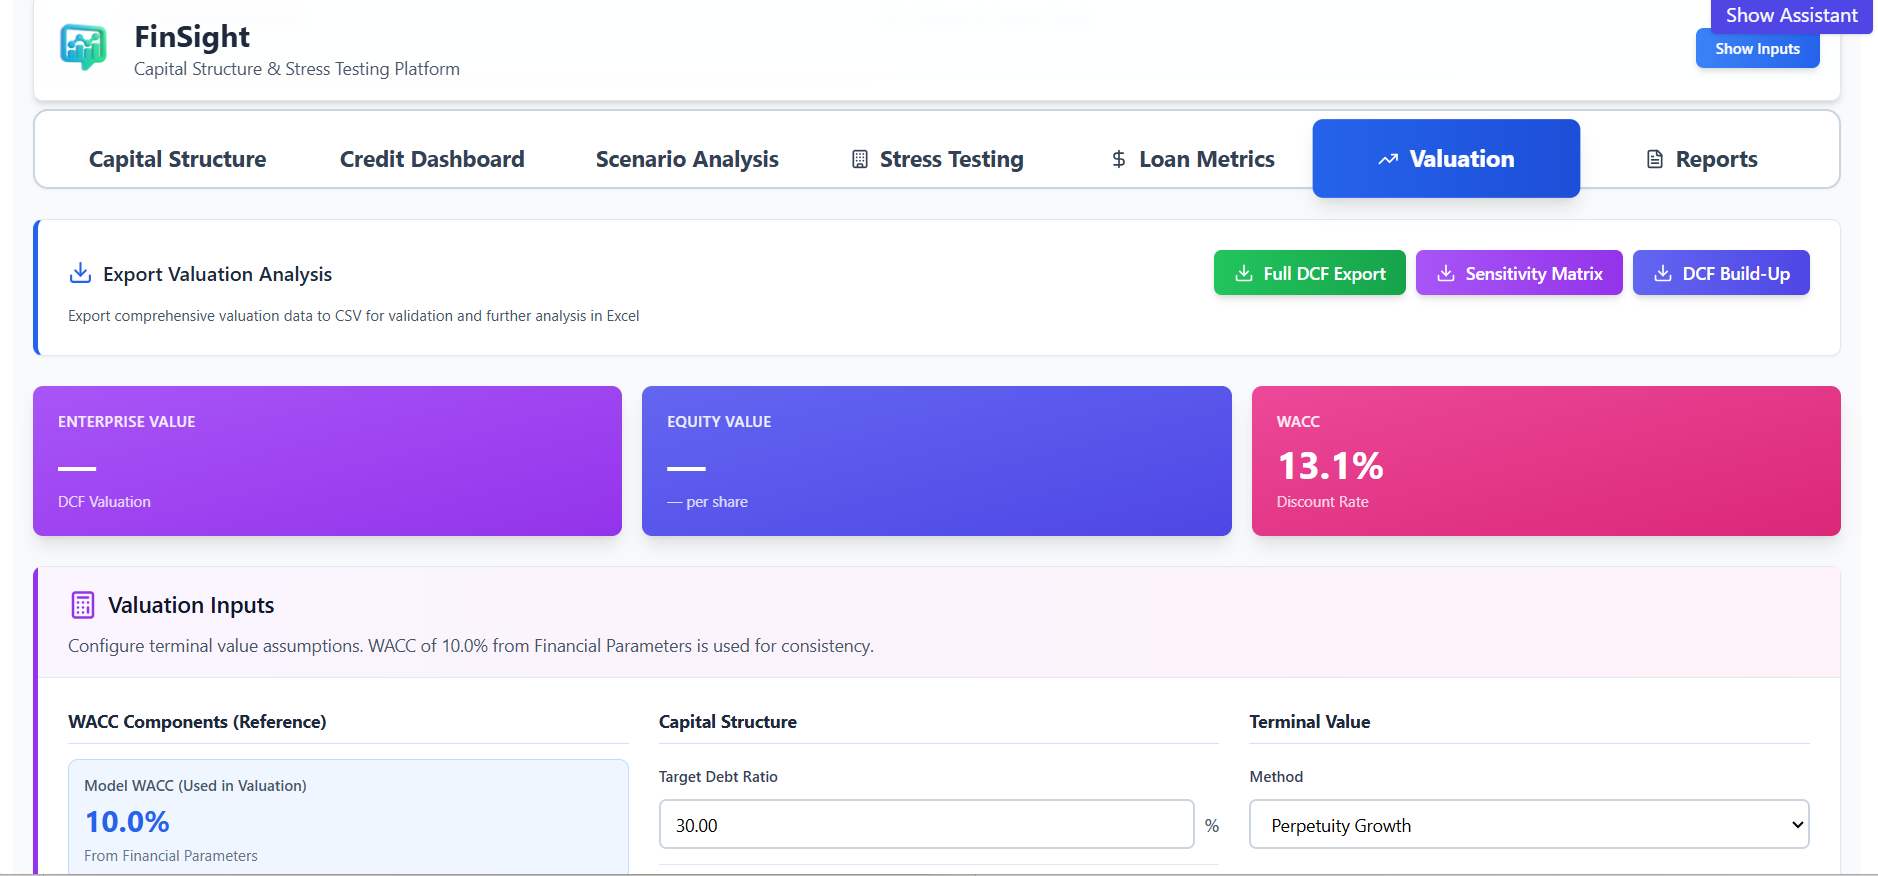This screenshot has height=876, width=1878.
Task: Click the trend arrow icon on Valuation tab
Action: pyautogui.click(x=1387, y=159)
